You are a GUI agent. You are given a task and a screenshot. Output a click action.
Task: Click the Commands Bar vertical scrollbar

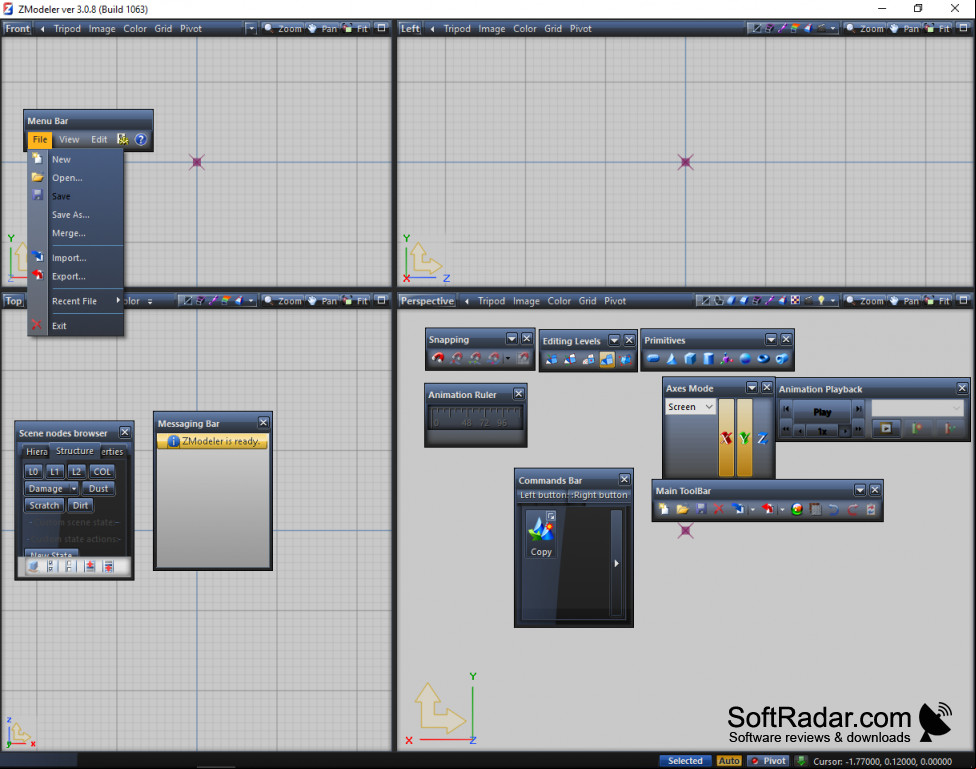(x=616, y=563)
